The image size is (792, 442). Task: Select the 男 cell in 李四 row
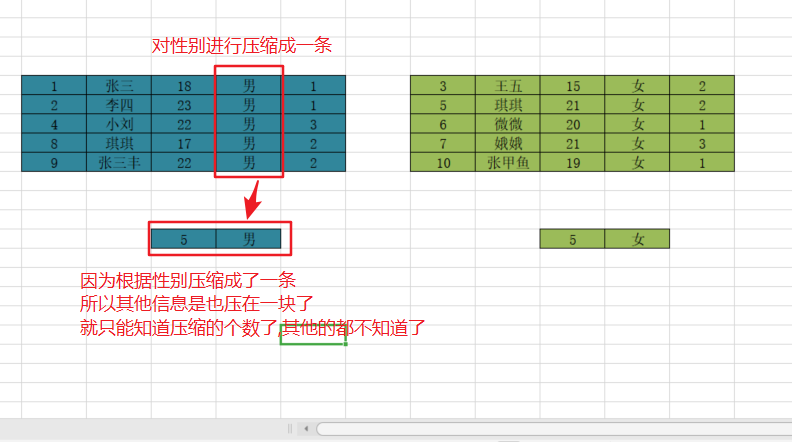point(249,105)
